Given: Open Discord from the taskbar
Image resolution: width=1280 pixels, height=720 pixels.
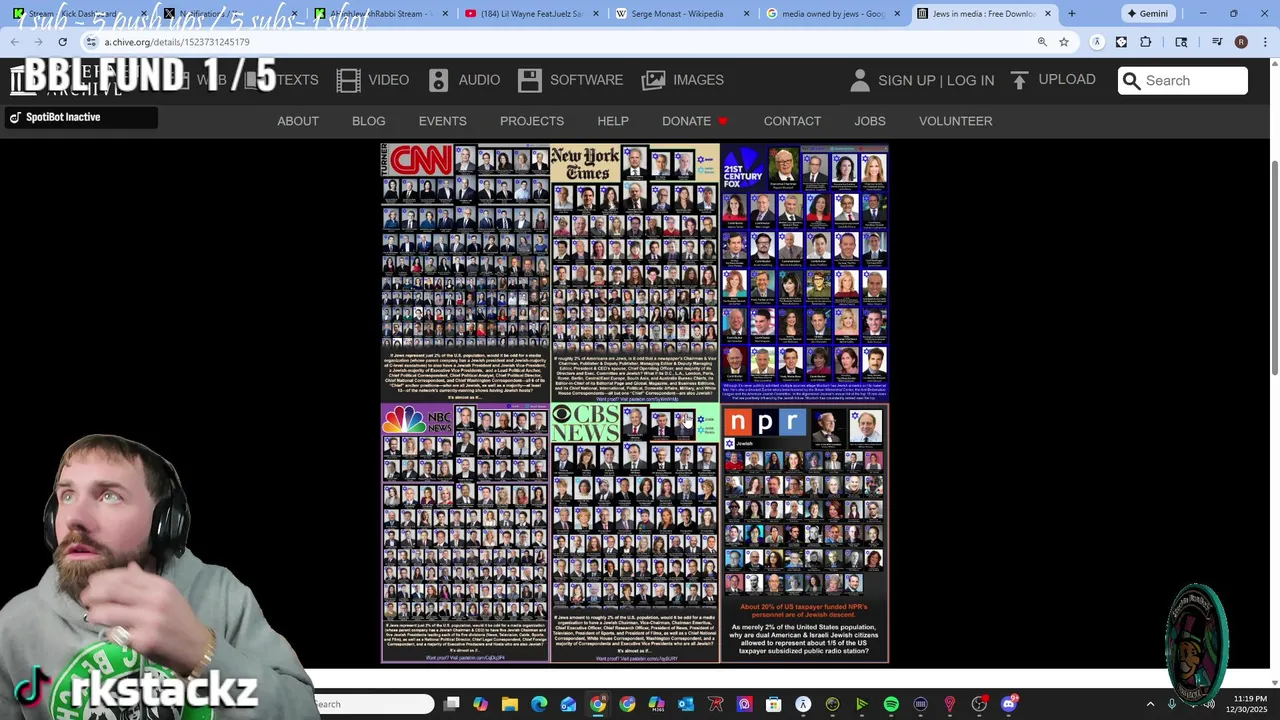Looking at the screenshot, I should click(1008, 704).
